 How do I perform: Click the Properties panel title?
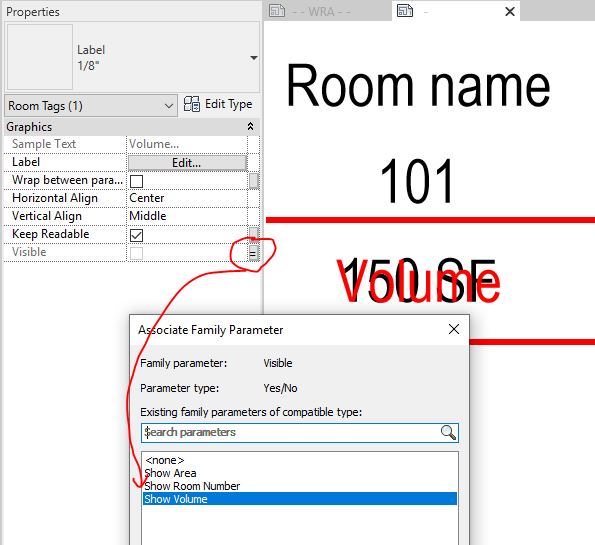tap(33, 12)
